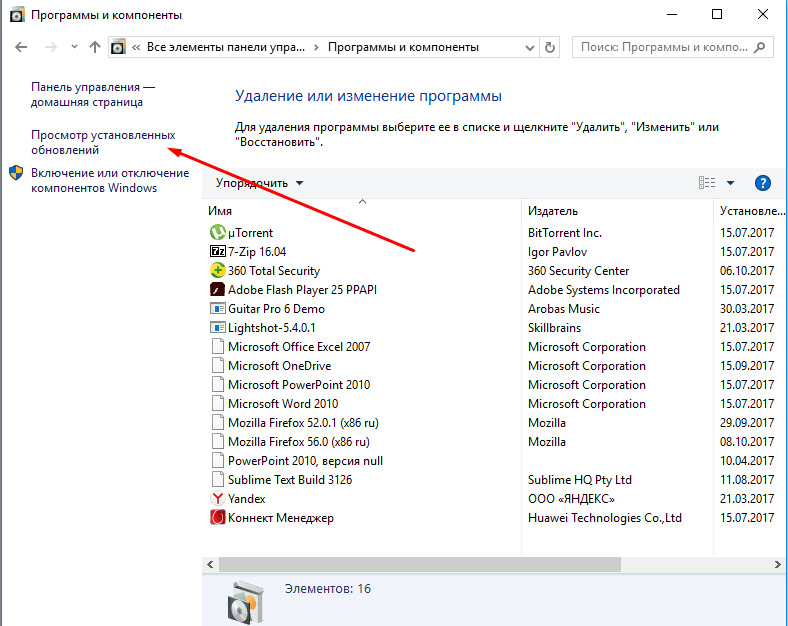The height and width of the screenshot is (626, 788).
Task: Click install date 11.08.2017
Action: coord(747,480)
